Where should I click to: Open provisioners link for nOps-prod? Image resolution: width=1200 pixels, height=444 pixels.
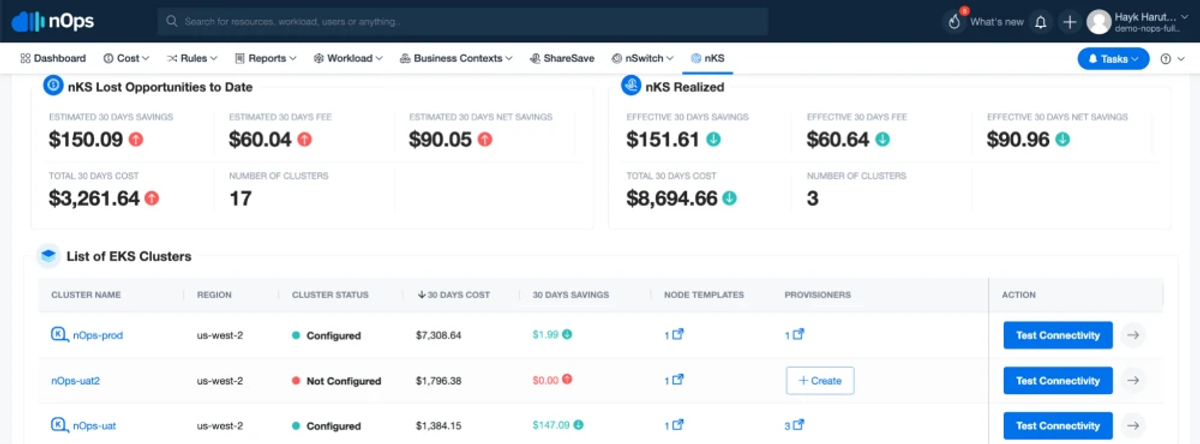tap(794, 335)
